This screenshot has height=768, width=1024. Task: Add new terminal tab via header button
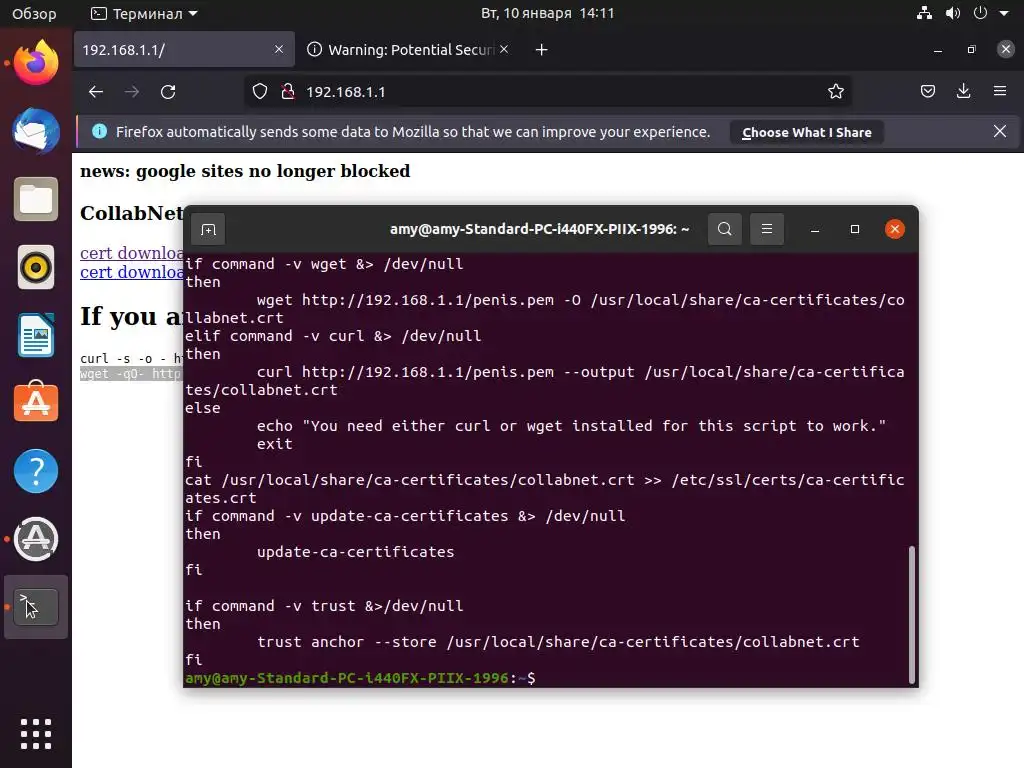[x=208, y=229]
